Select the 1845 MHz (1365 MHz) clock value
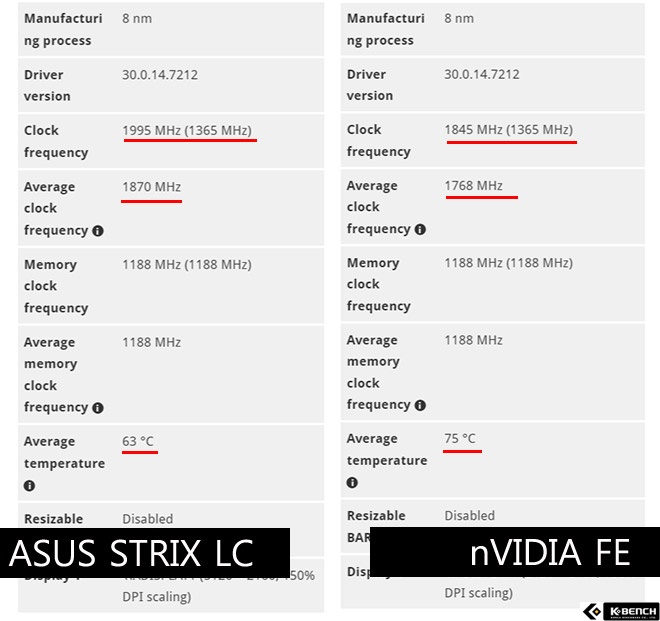Viewport: 660px width, 621px height. click(x=509, y=130)
